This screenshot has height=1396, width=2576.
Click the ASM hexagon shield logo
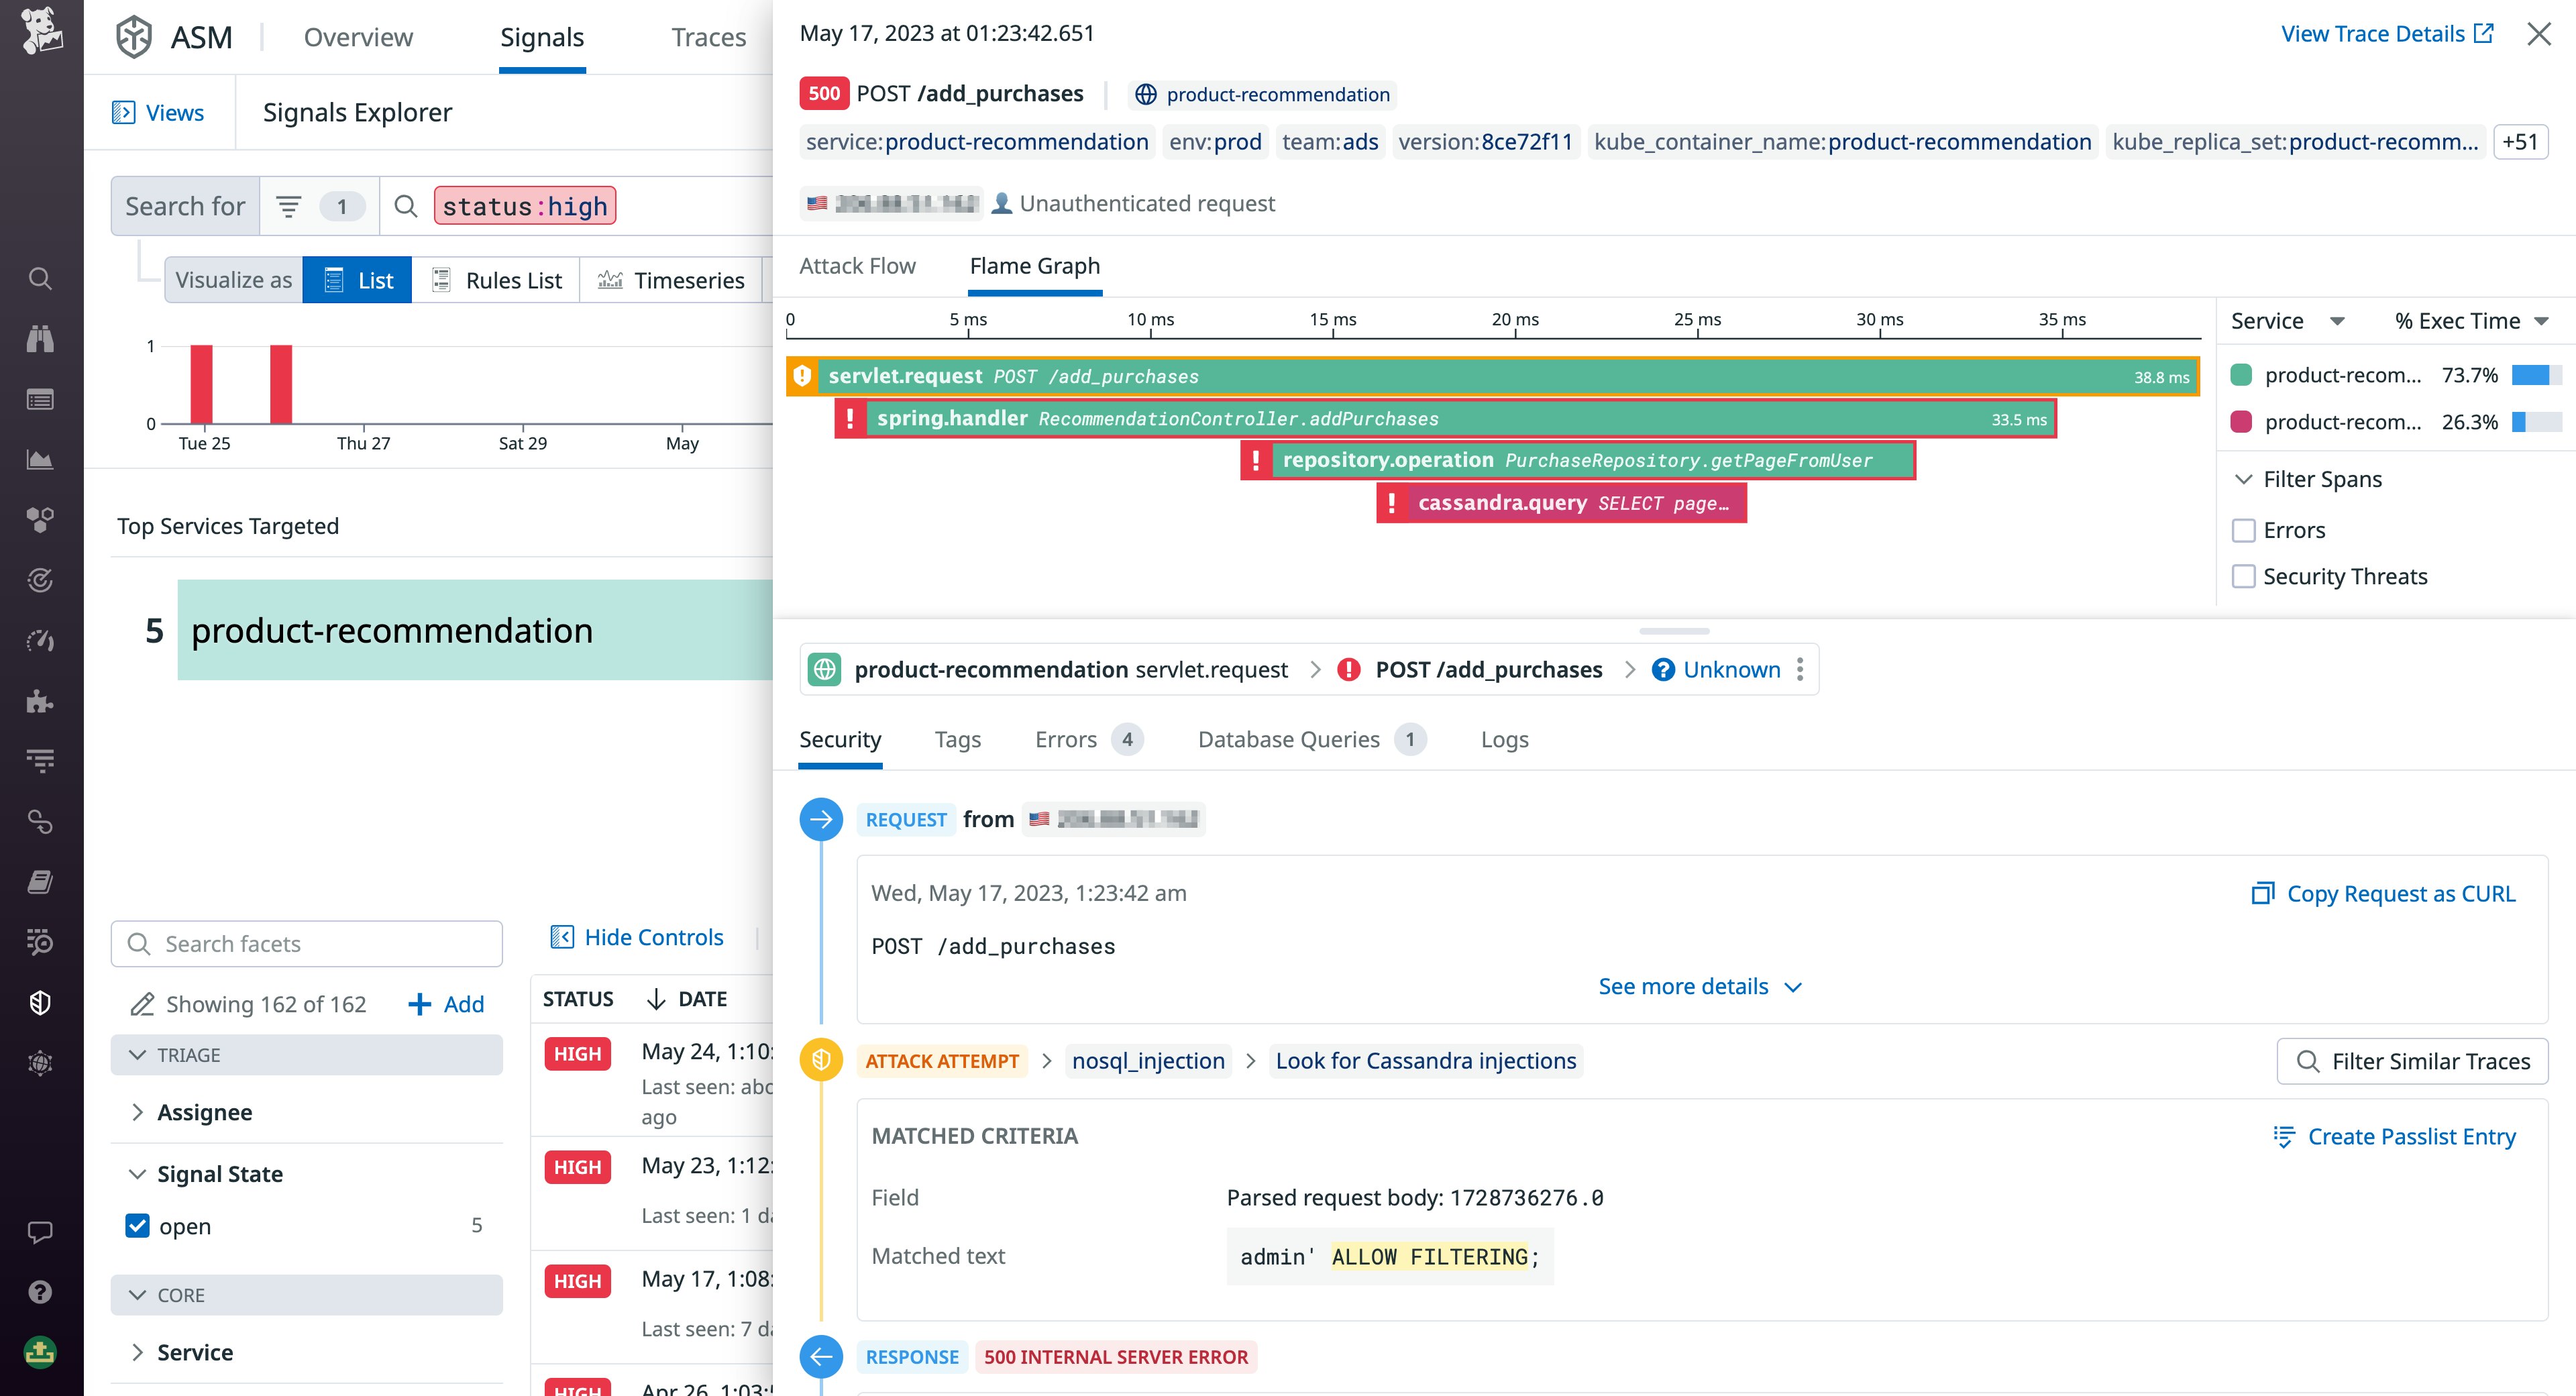click(x=134, y=37)
